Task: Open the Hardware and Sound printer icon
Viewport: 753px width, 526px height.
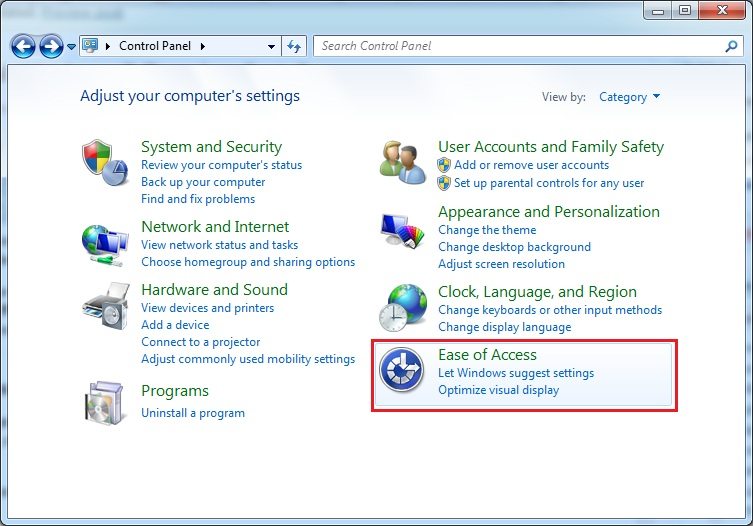Action: (x=106, y=306)
